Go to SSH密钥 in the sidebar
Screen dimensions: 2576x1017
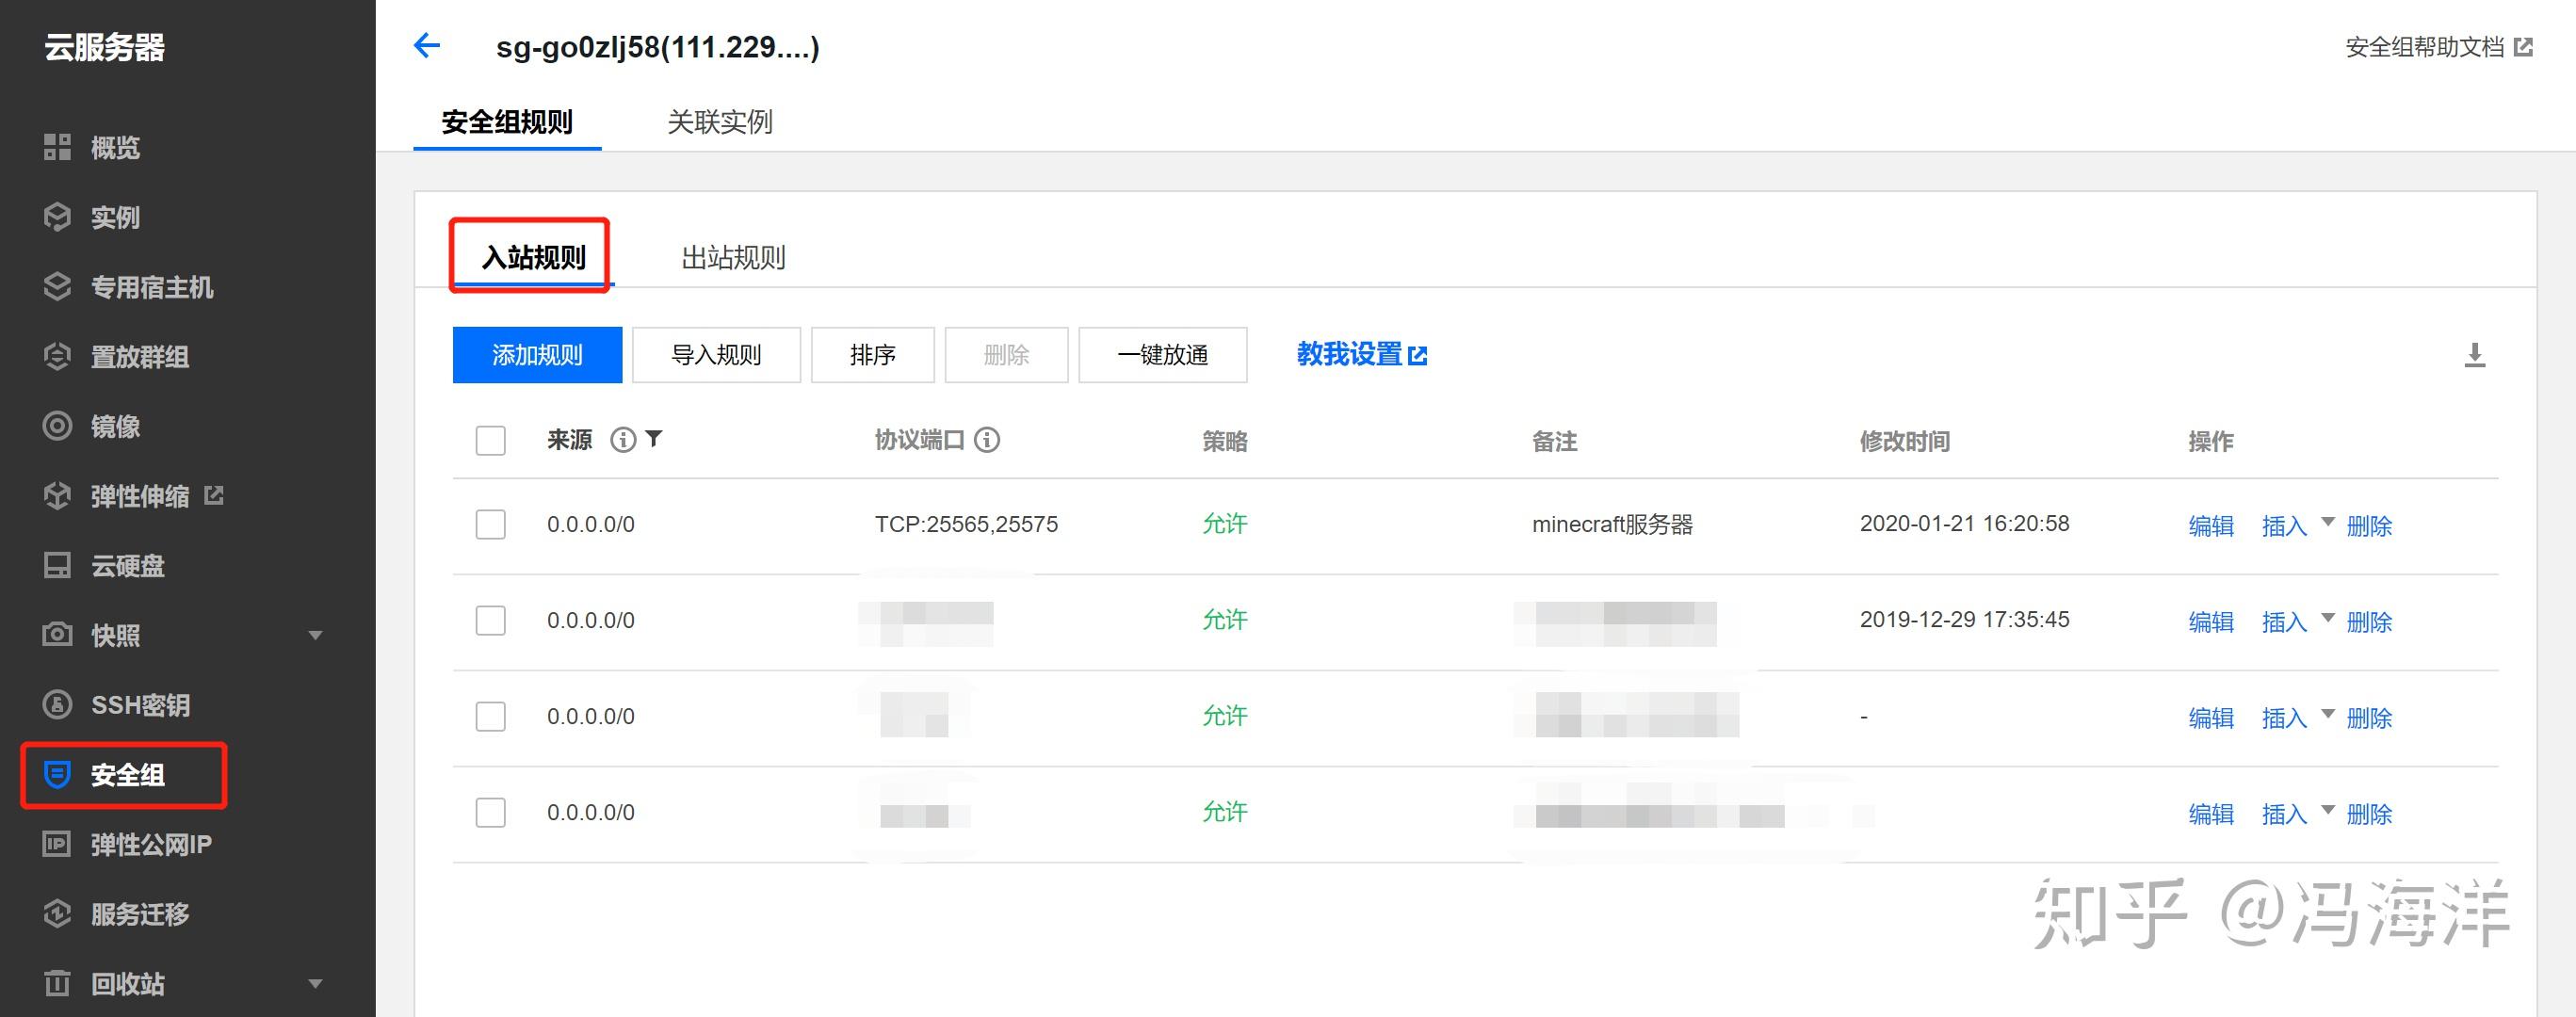click(x=140, y=705)
